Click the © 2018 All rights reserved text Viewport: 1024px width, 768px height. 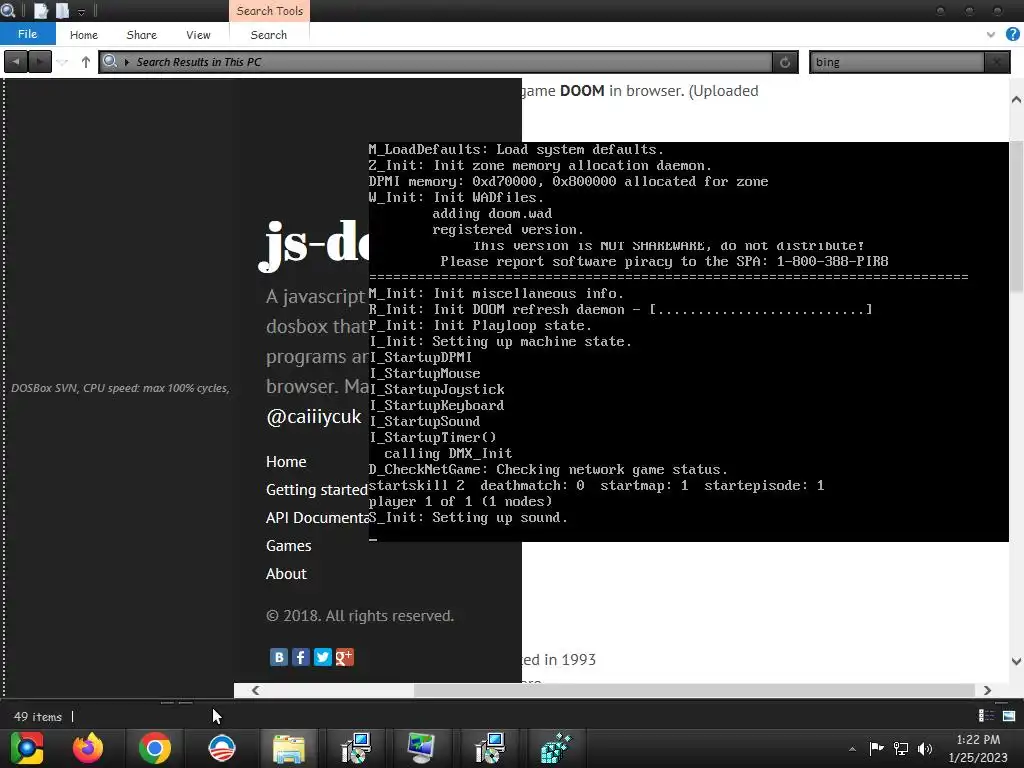point(360,616)
